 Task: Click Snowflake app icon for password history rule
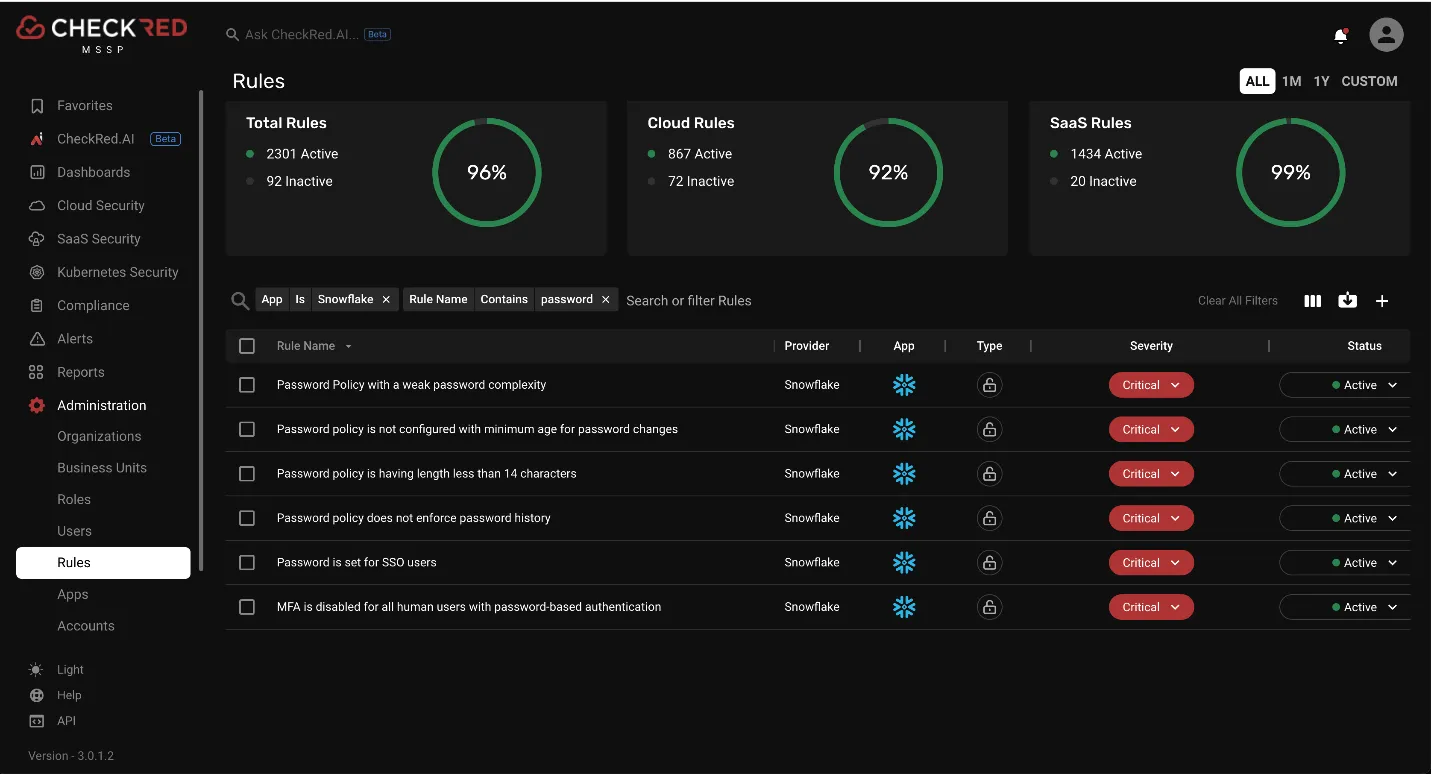904,518
